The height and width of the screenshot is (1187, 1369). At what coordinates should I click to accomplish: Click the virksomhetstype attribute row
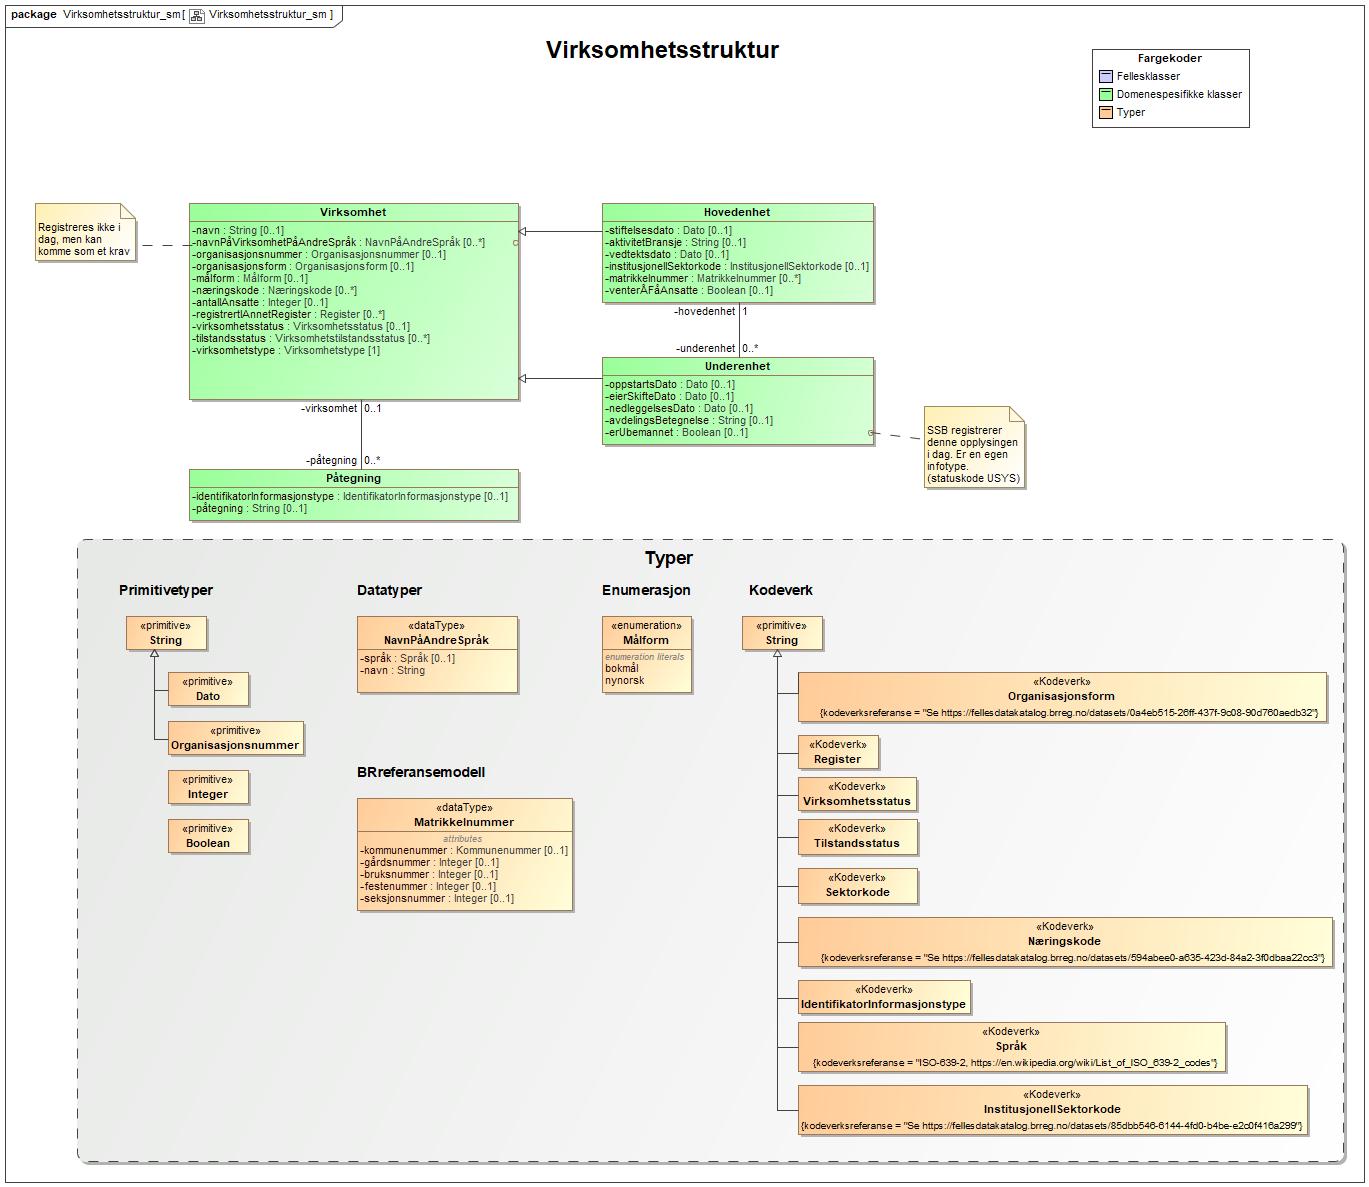point(286,350)
